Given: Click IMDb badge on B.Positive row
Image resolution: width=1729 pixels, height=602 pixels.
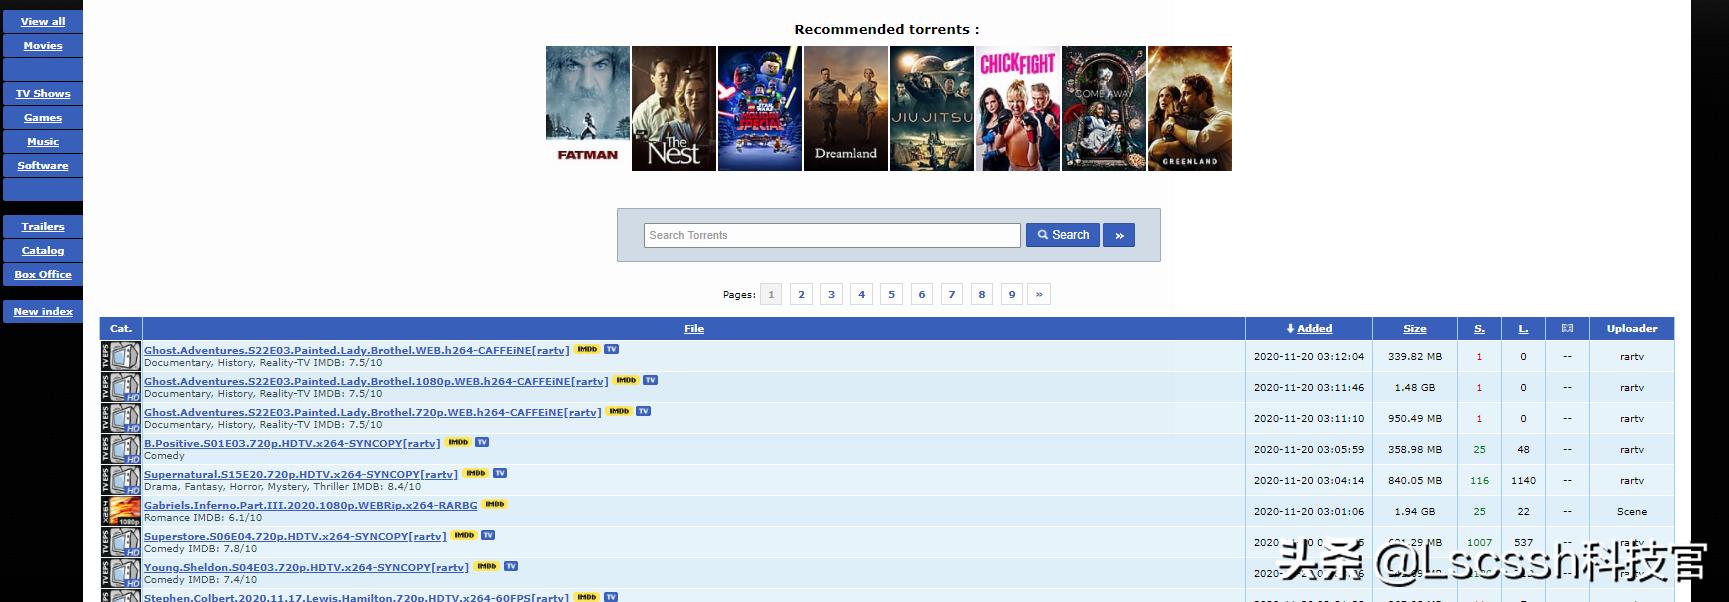Looking at the screenshot, I should 458,442.
